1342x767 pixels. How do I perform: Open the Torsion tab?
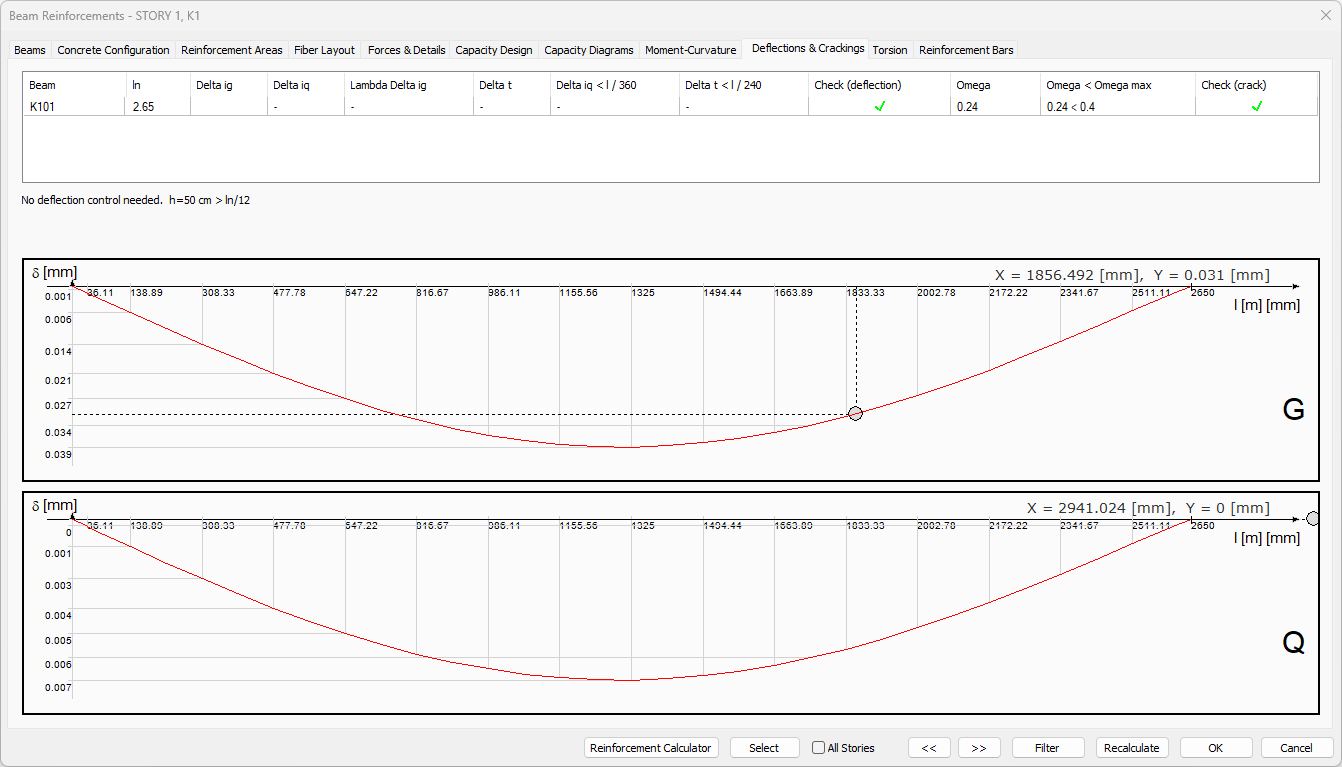click(890, 50)
